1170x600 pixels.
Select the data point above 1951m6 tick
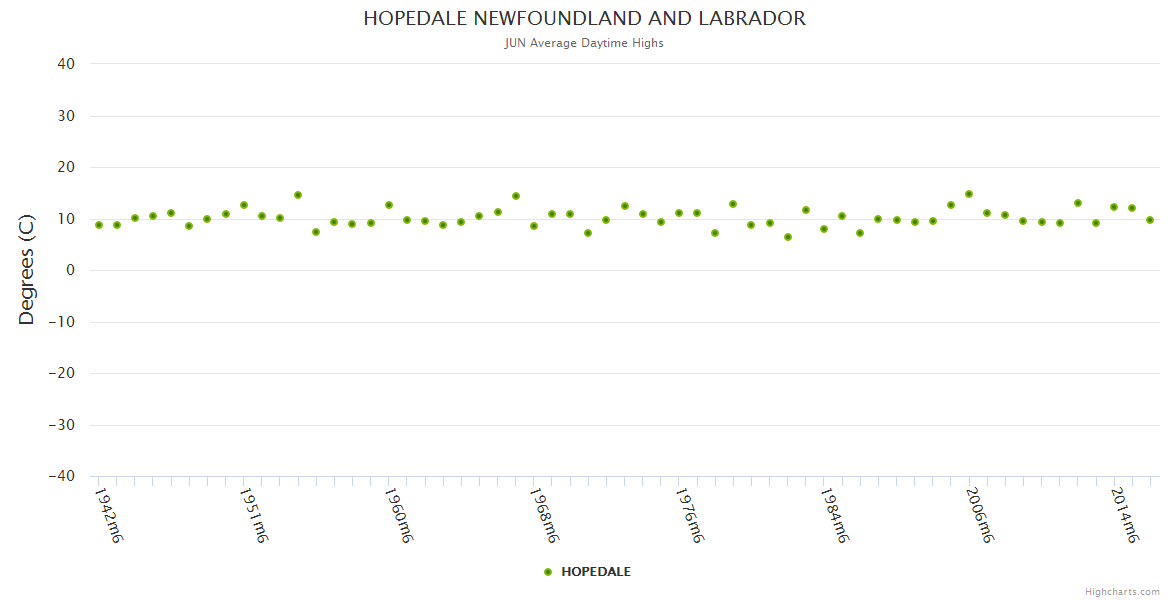coord(243,205)
